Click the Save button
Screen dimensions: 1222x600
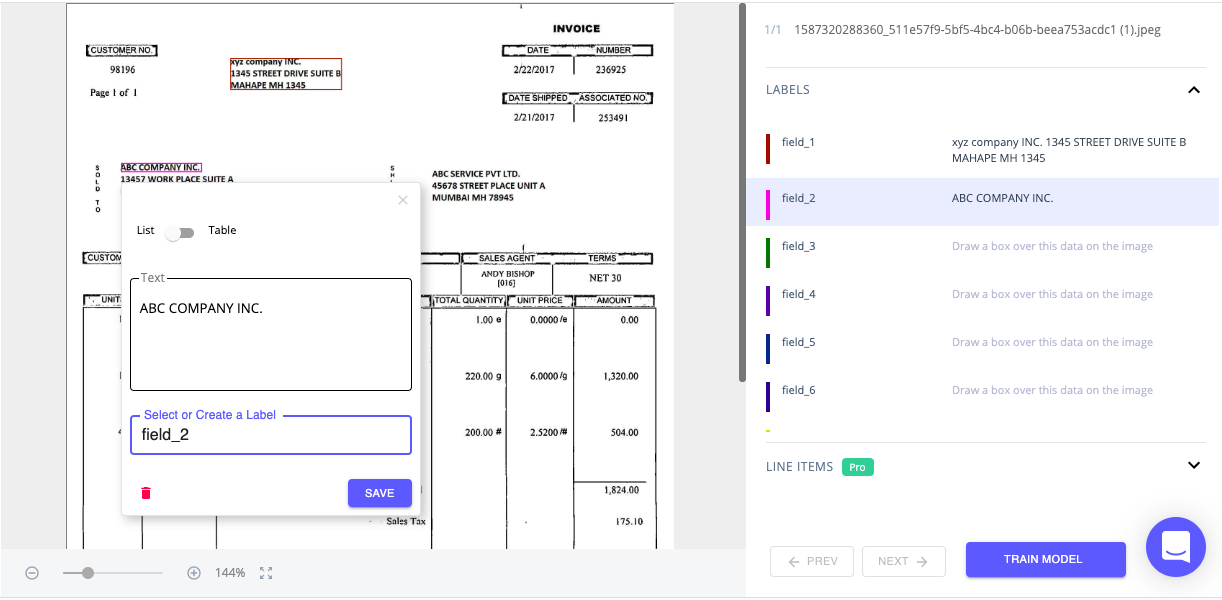[379, 493]
